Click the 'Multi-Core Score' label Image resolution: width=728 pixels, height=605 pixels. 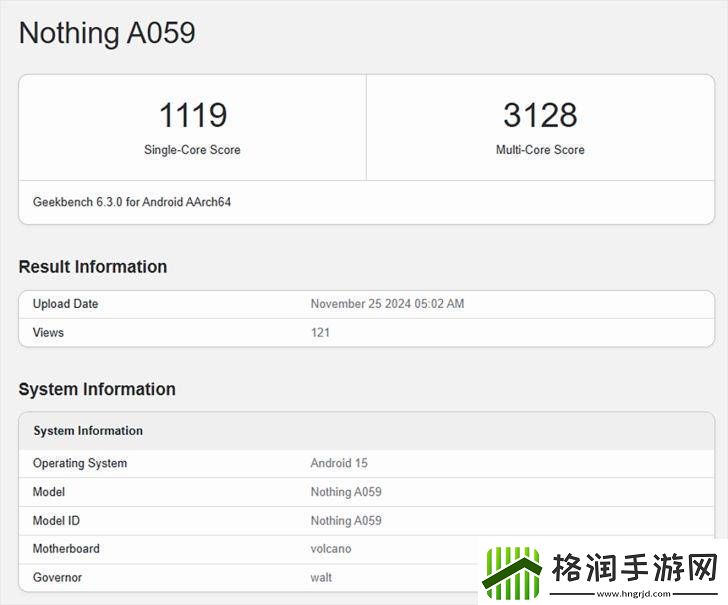click(540, 150)
